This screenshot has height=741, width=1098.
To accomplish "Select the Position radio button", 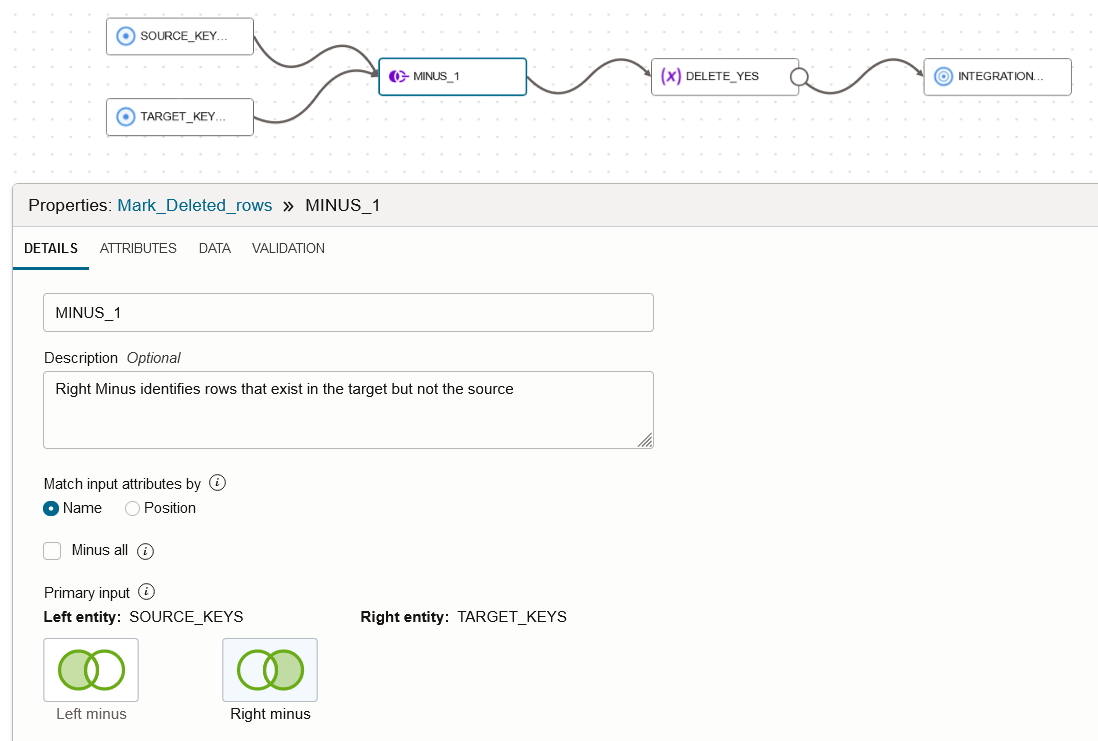I will [x=132, y=508].
